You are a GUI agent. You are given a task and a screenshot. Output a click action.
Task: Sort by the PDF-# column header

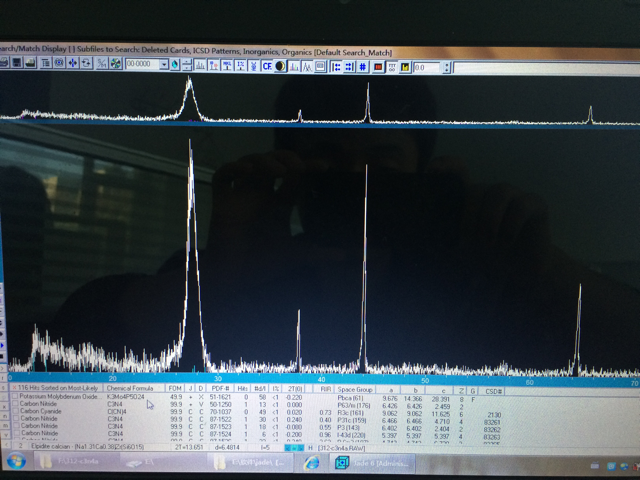220,389
